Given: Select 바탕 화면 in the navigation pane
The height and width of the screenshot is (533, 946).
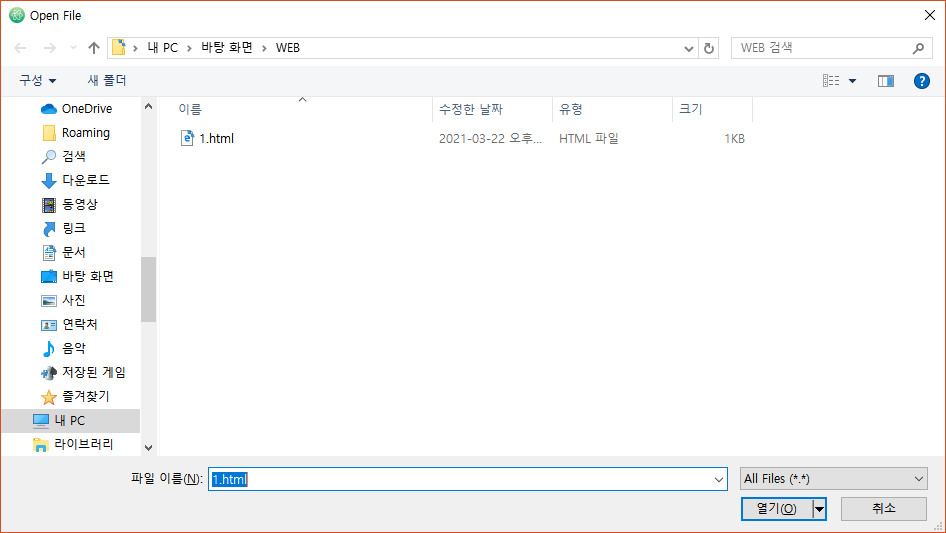Looking at the screenshot, I should point(77,276).
